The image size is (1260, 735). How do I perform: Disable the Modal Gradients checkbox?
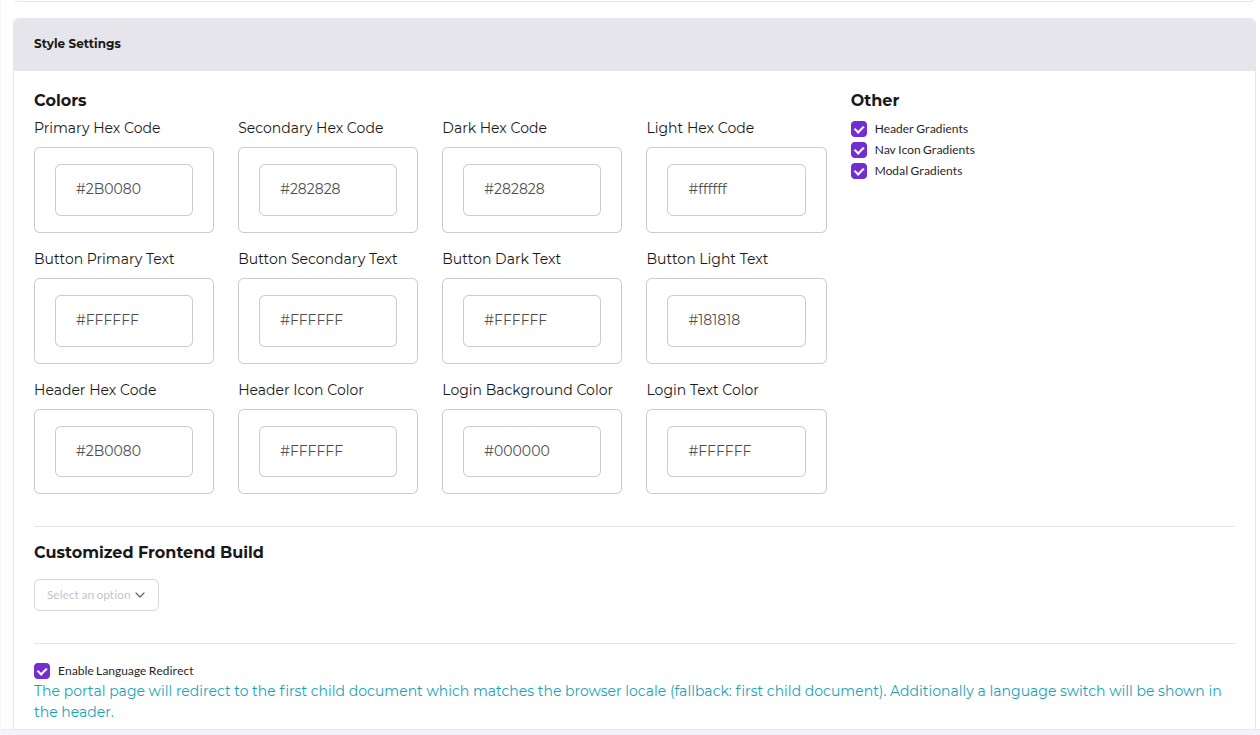point(859,171)
